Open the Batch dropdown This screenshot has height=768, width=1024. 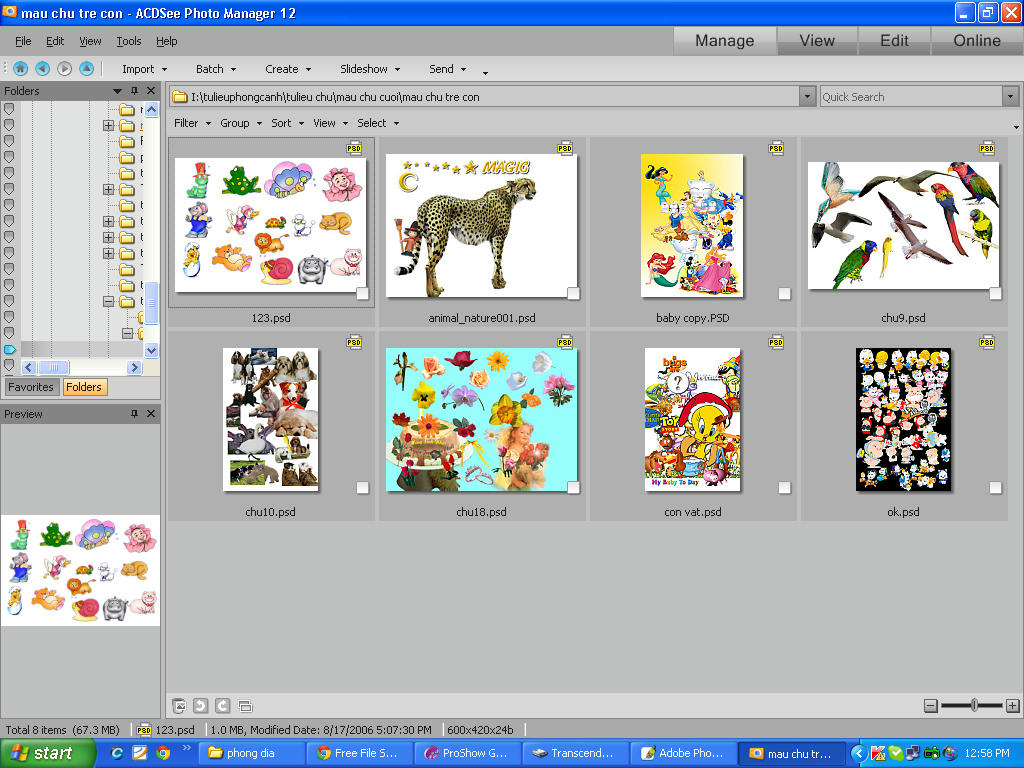(x=216, y=69)
